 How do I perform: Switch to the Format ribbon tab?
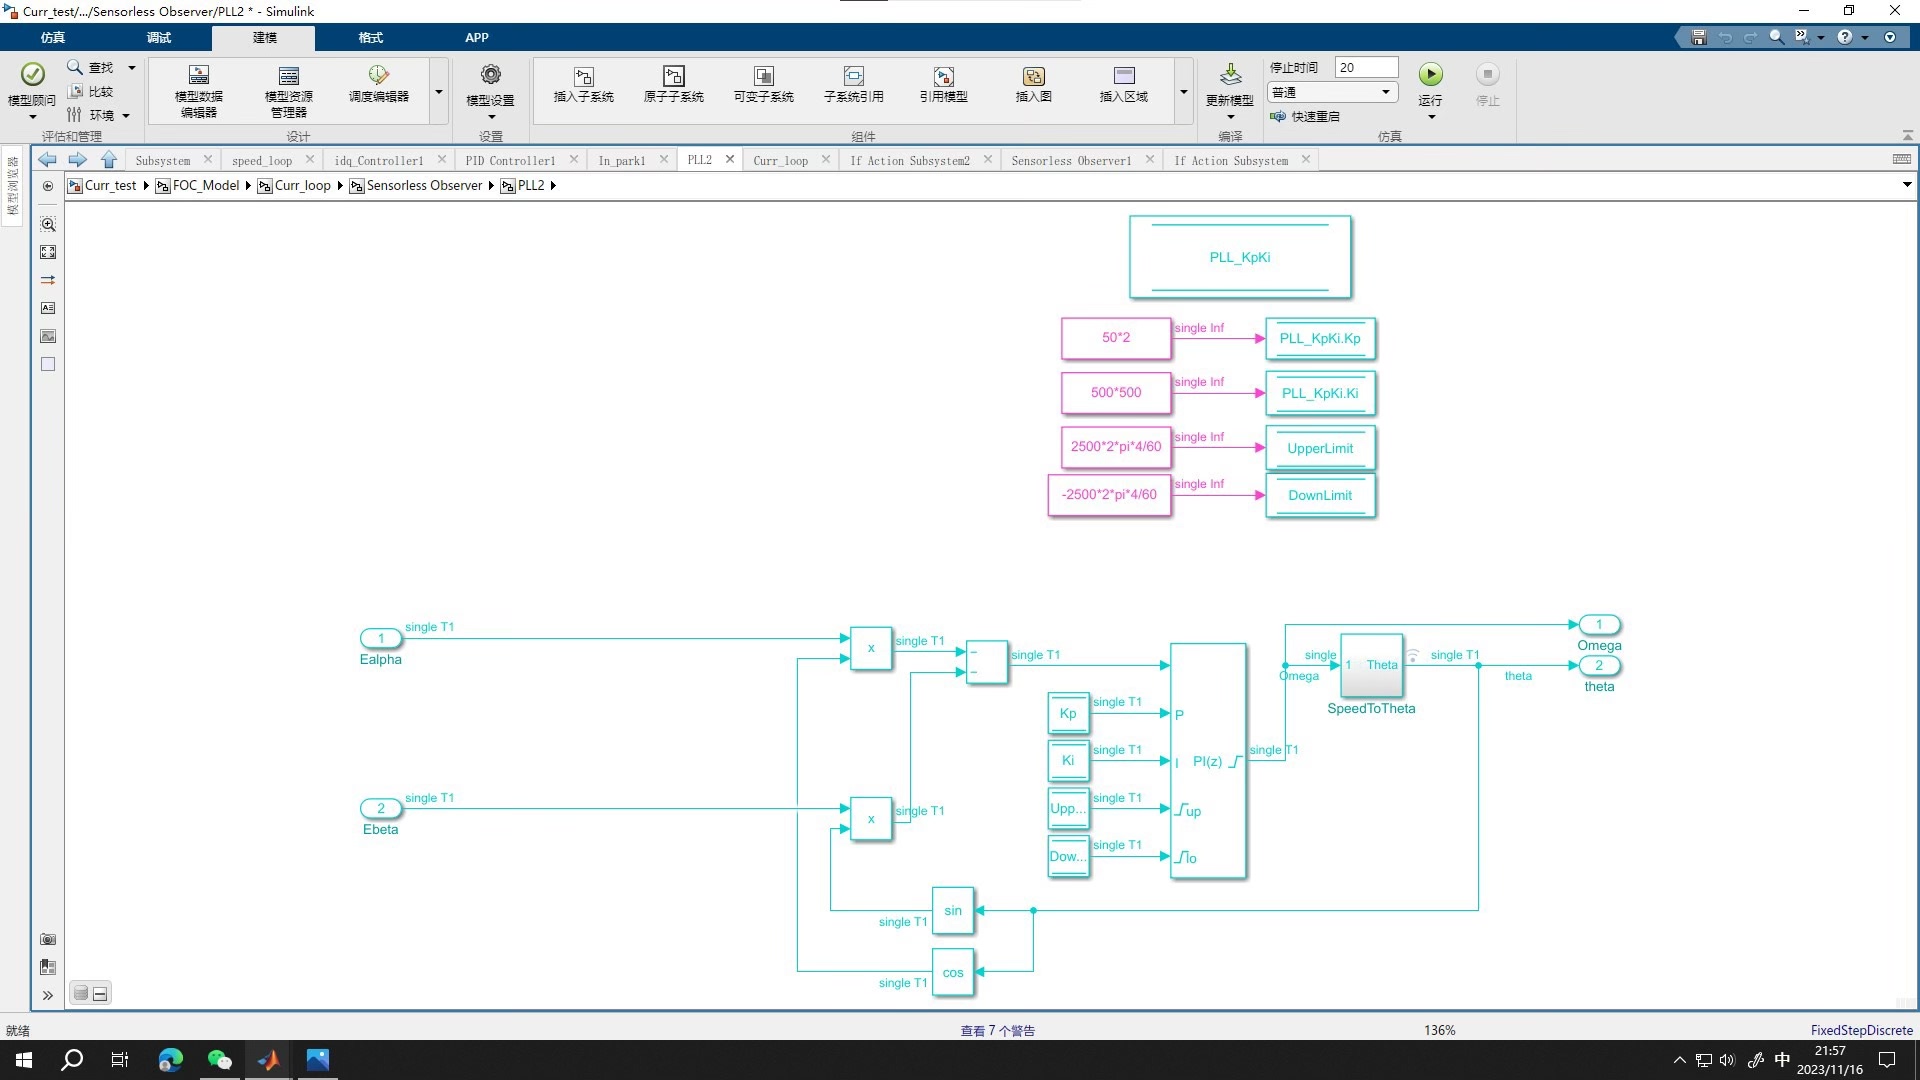[370, 37]
